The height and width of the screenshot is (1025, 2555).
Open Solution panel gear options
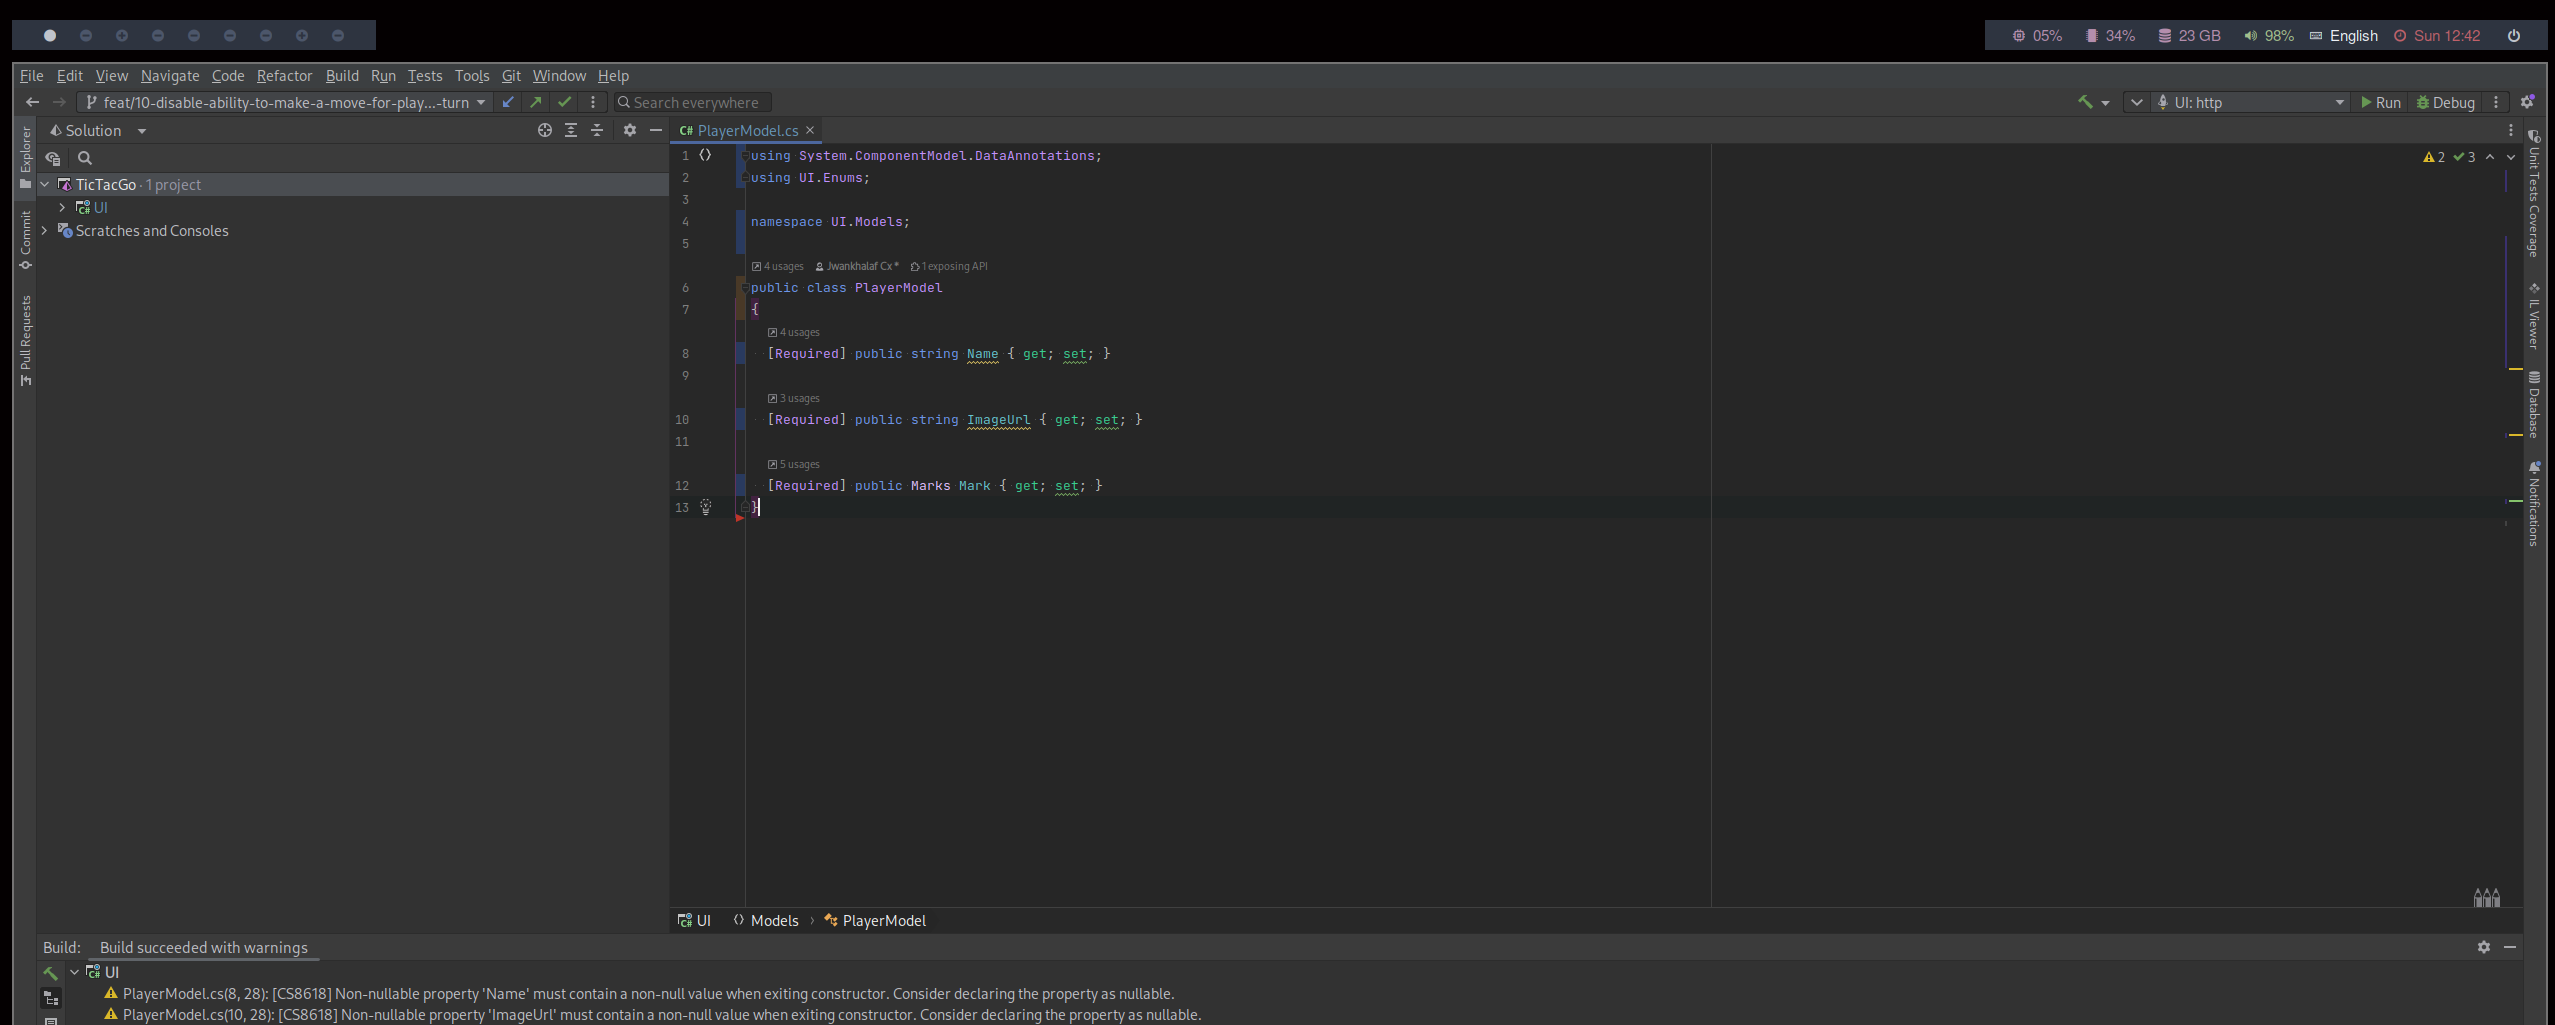click(x=630, y=130)
